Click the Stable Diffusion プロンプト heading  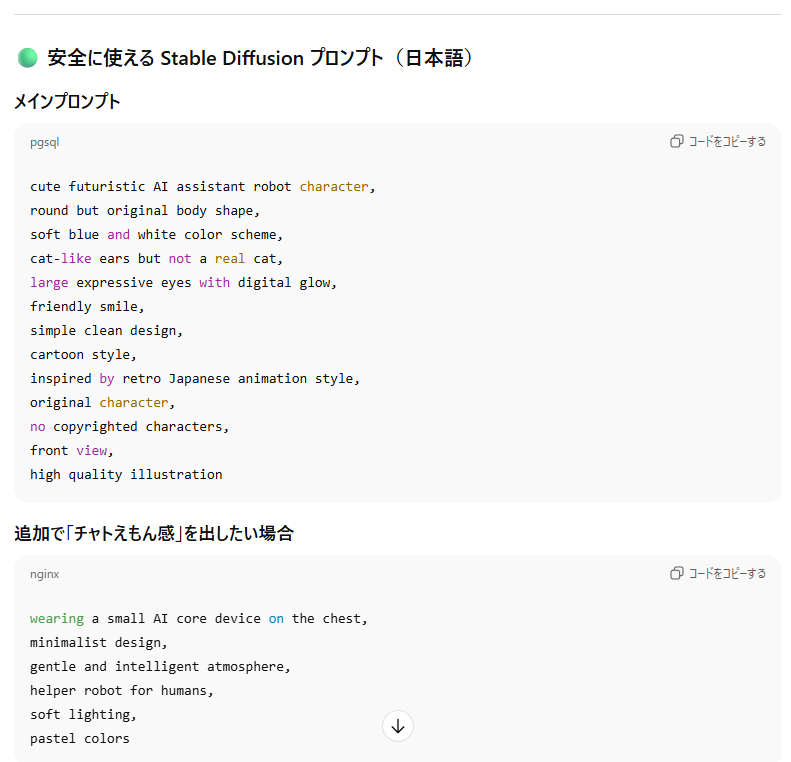[260, 58]
